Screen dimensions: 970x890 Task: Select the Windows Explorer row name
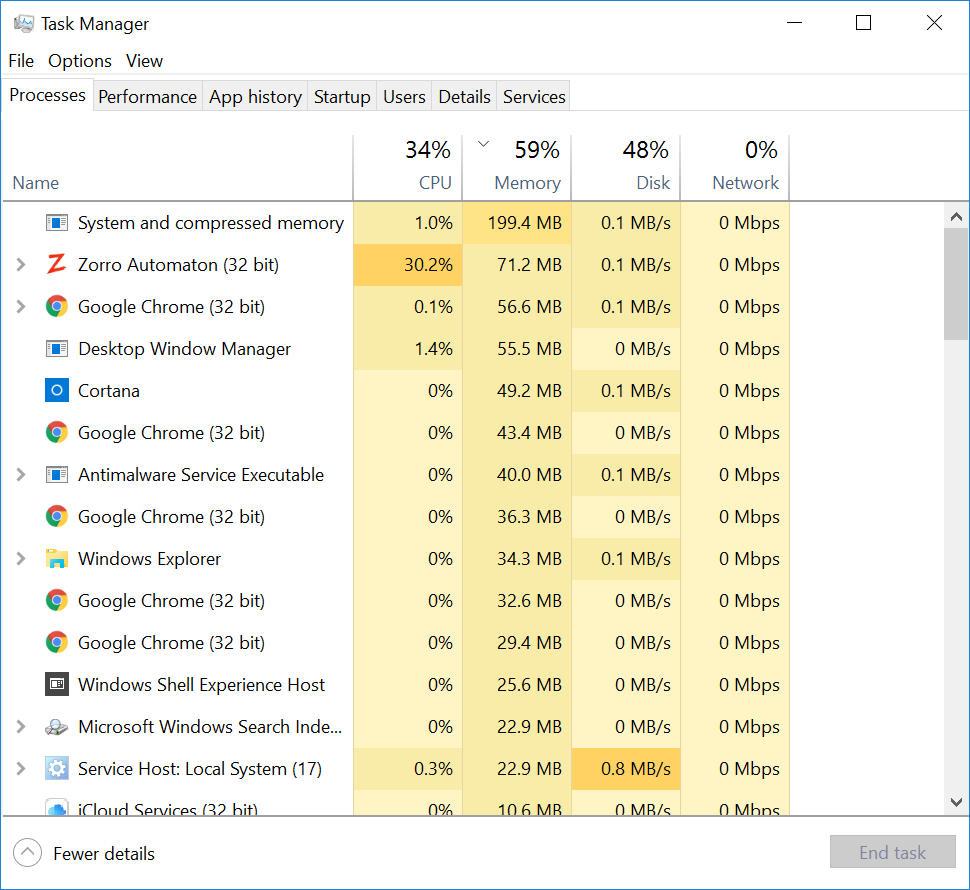click(149, 558)
